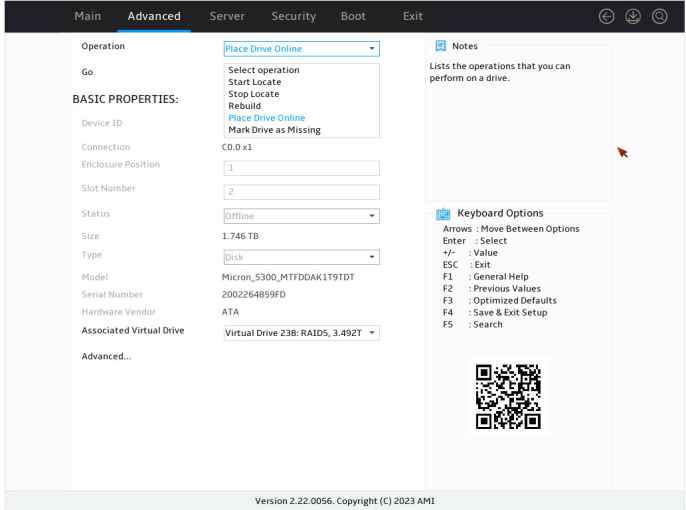Click the Notes panel icon
This screenshot has height=510, width=686.
(x=441, y=46)
